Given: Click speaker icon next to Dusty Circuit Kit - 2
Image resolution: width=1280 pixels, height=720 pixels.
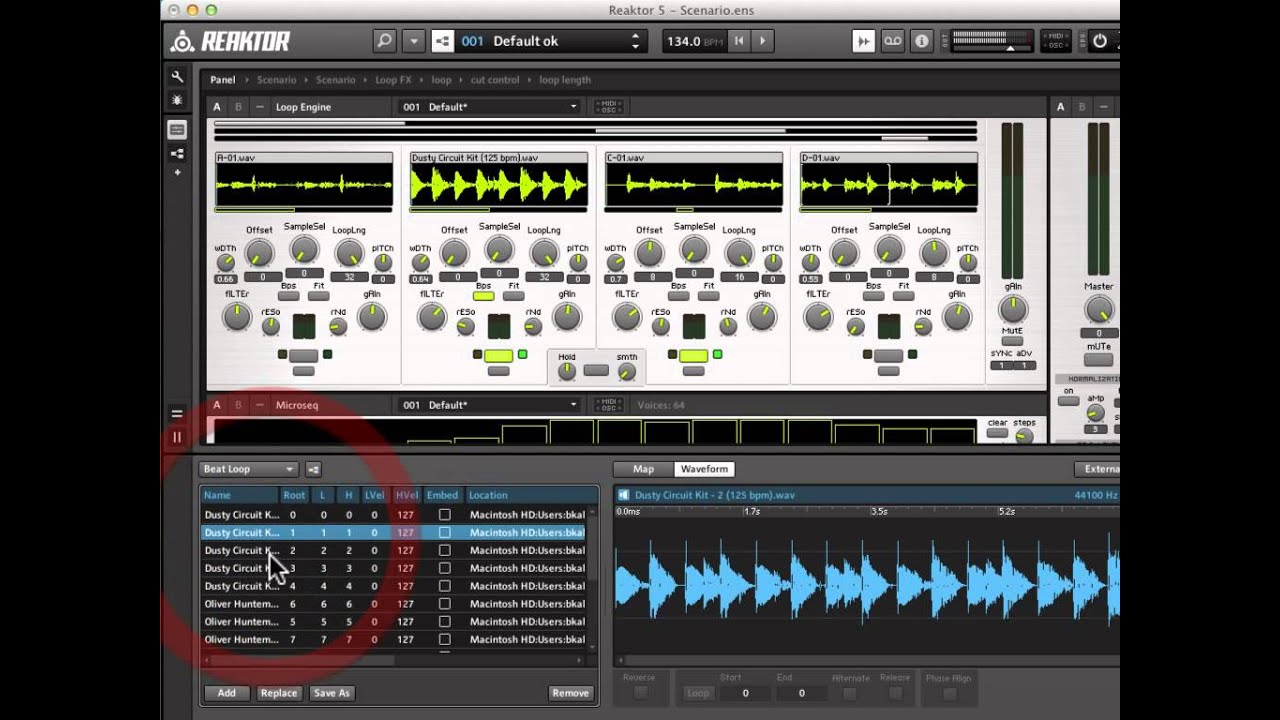Looking at the screenshot, I should click(623, 495).
